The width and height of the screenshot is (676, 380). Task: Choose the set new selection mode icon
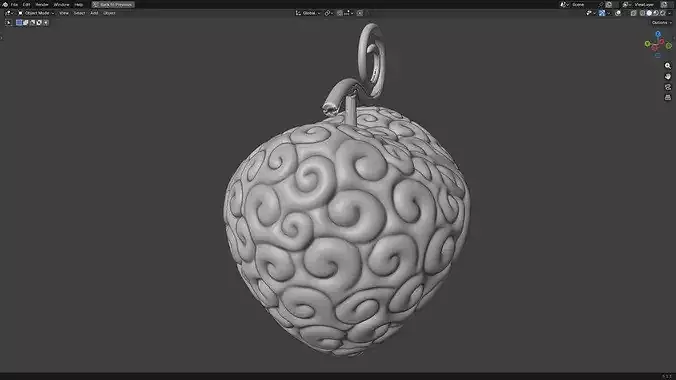tap(19, 22)
